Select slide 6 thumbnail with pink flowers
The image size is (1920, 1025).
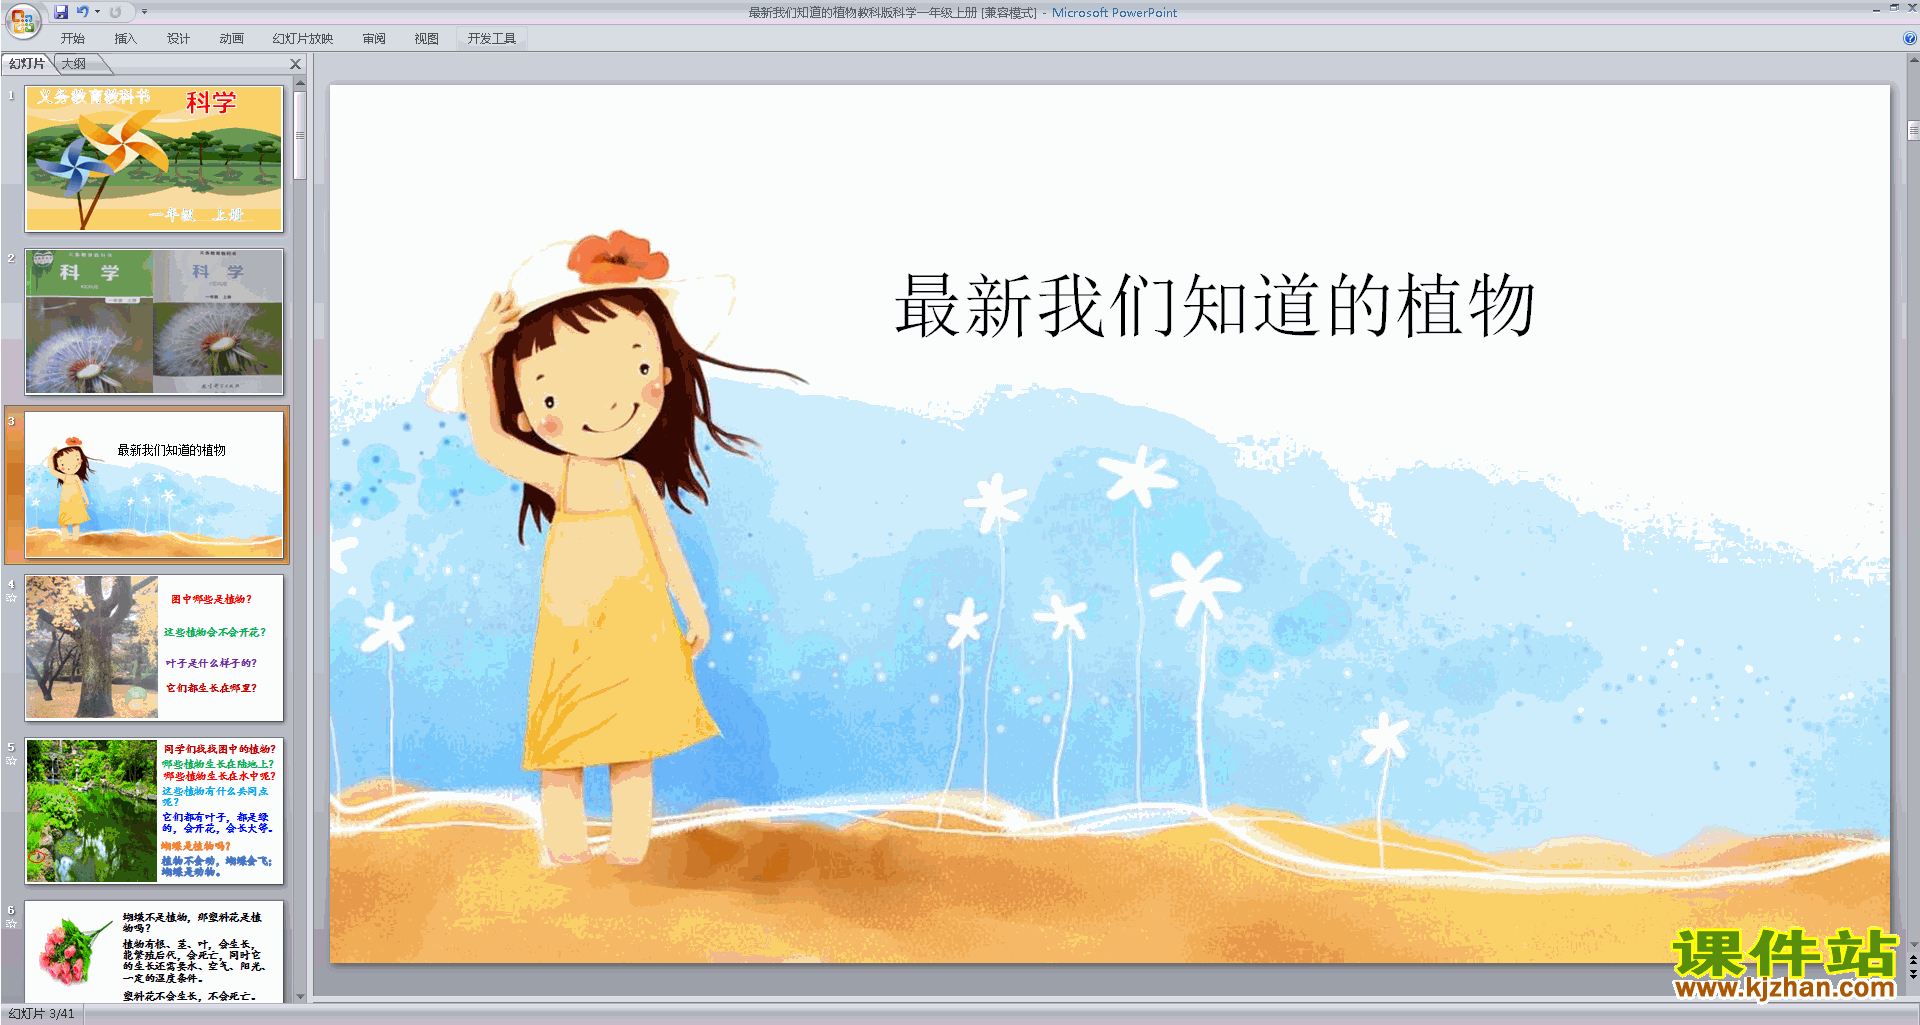(x=154, y=950)
